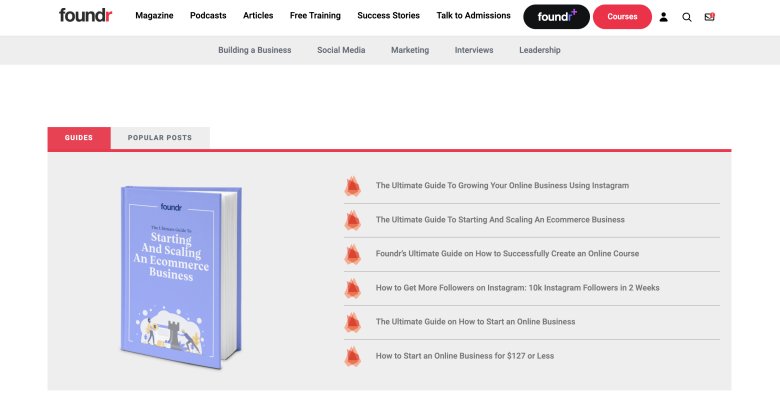Click the black foundr+ button
This screenshot has width=780, height=416.
pos(556,17)
